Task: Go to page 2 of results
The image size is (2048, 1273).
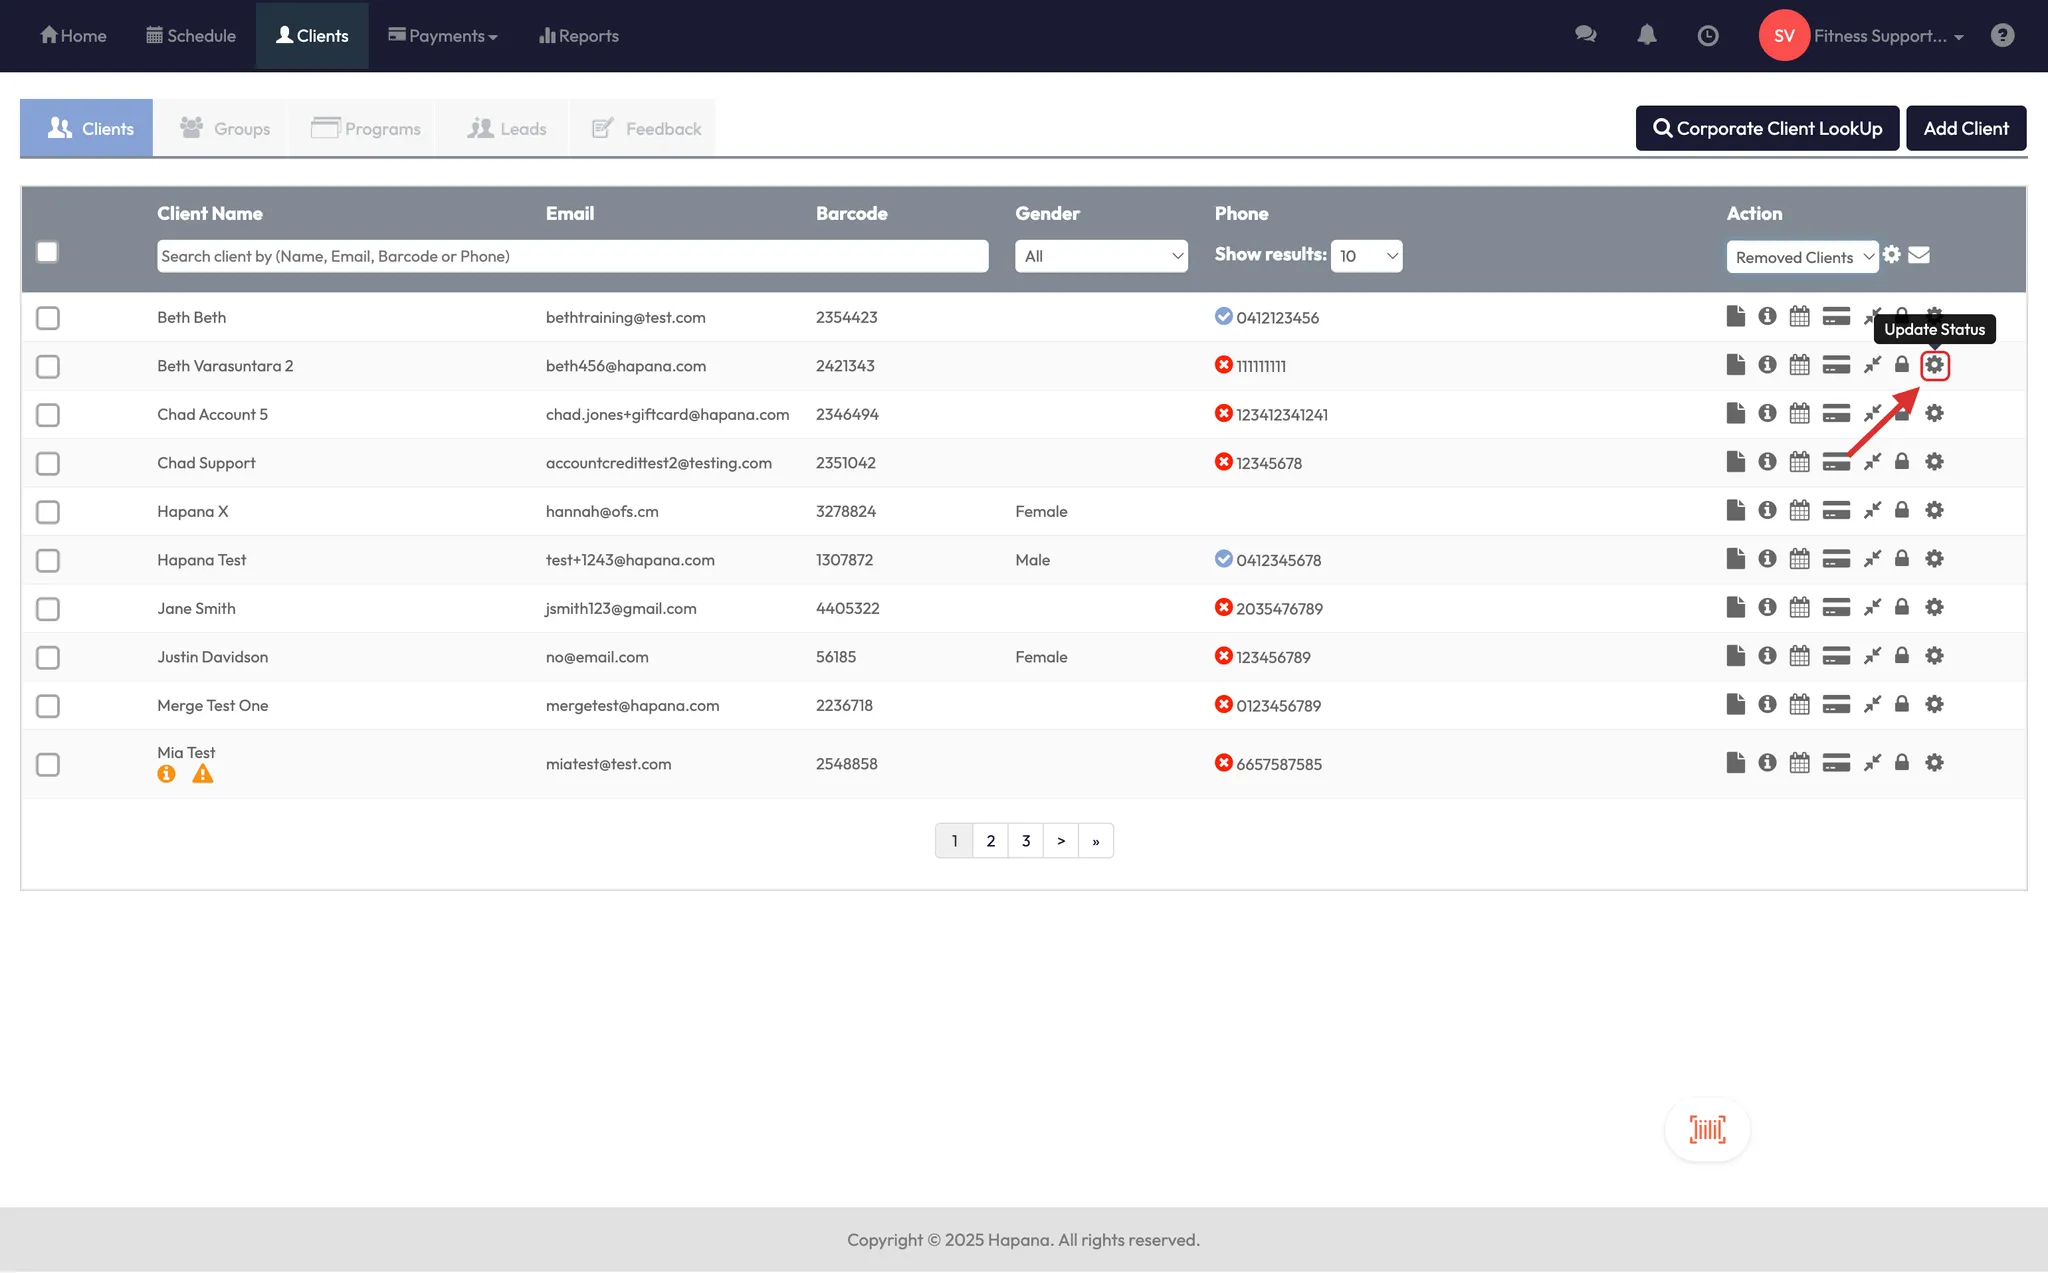Action: pos(990,841)
